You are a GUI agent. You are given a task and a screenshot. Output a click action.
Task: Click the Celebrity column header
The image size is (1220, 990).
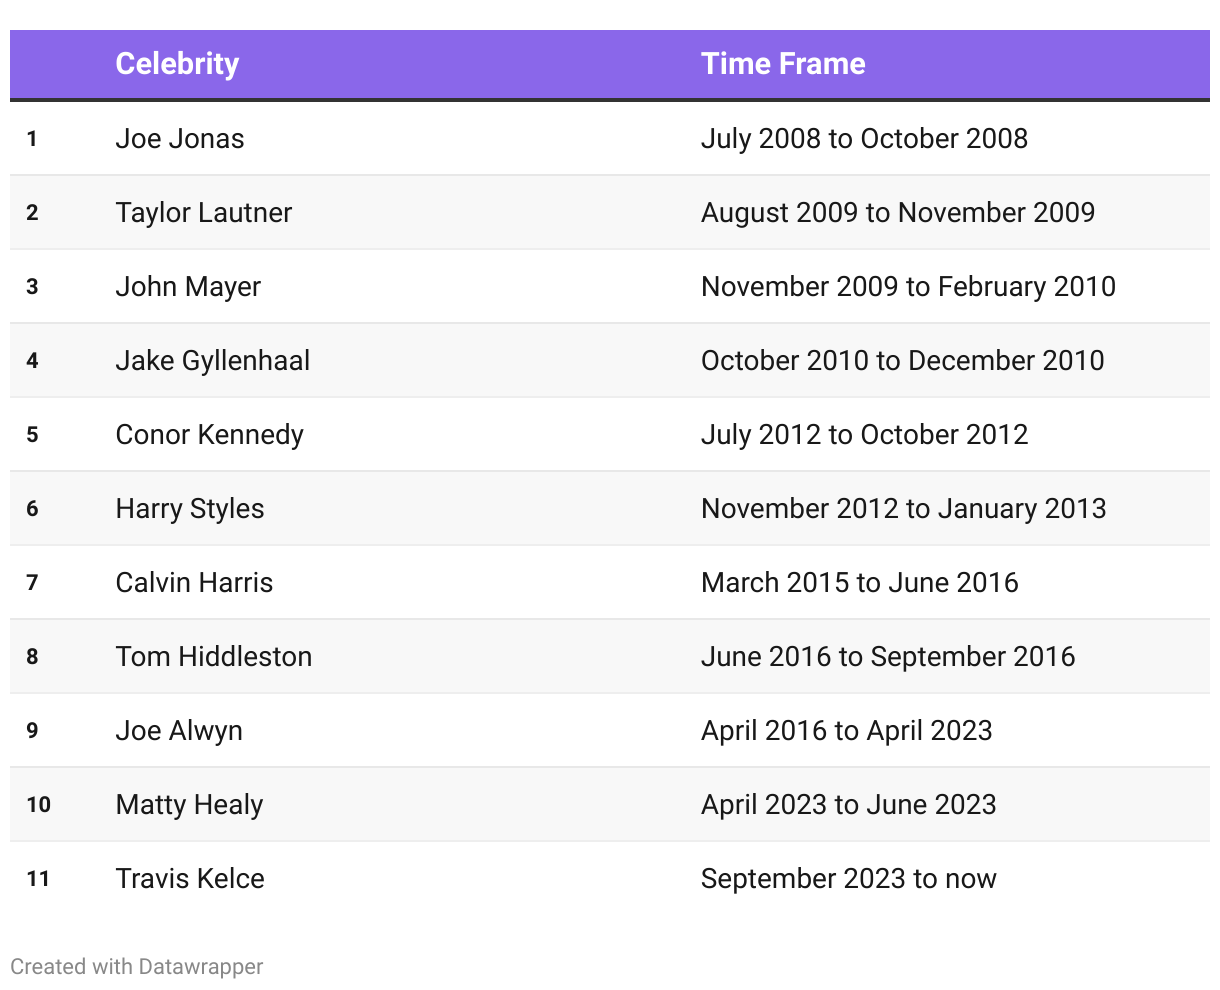coord(177,64)
